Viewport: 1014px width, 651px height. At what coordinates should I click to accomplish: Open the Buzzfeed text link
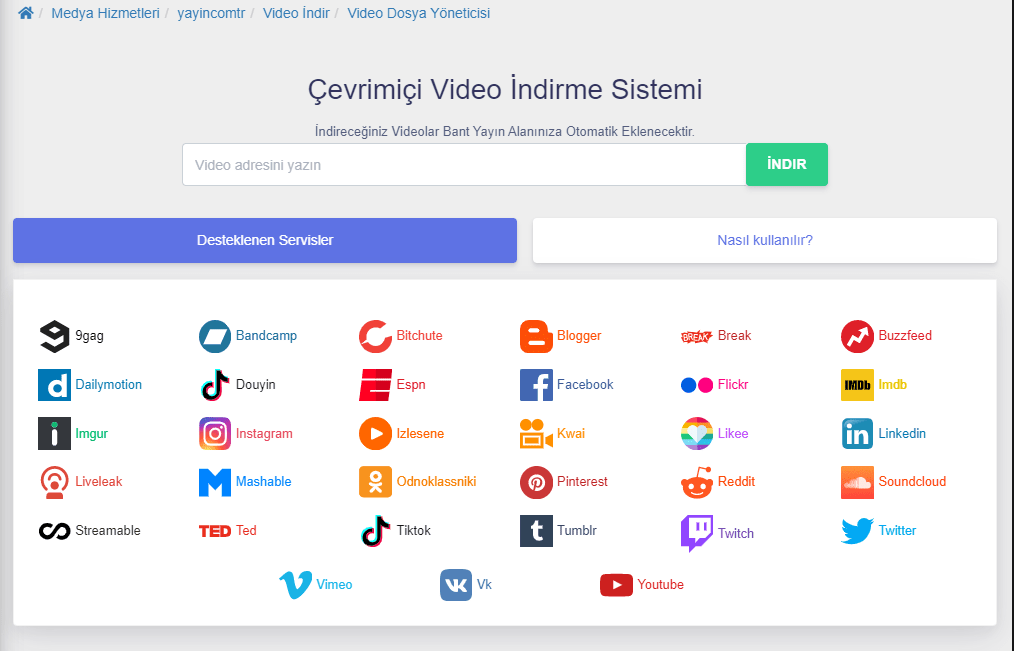tap(905, 336)
